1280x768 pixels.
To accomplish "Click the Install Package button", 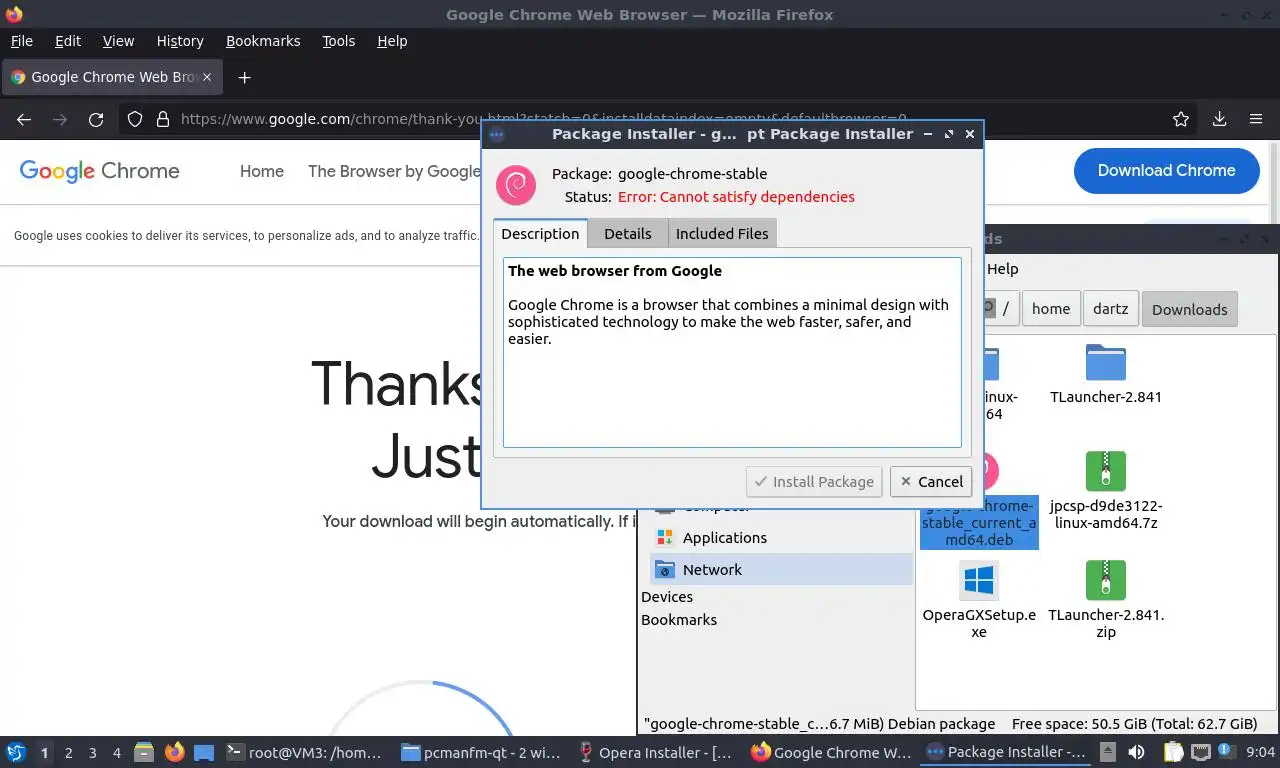I will click(x=815, y=481).
